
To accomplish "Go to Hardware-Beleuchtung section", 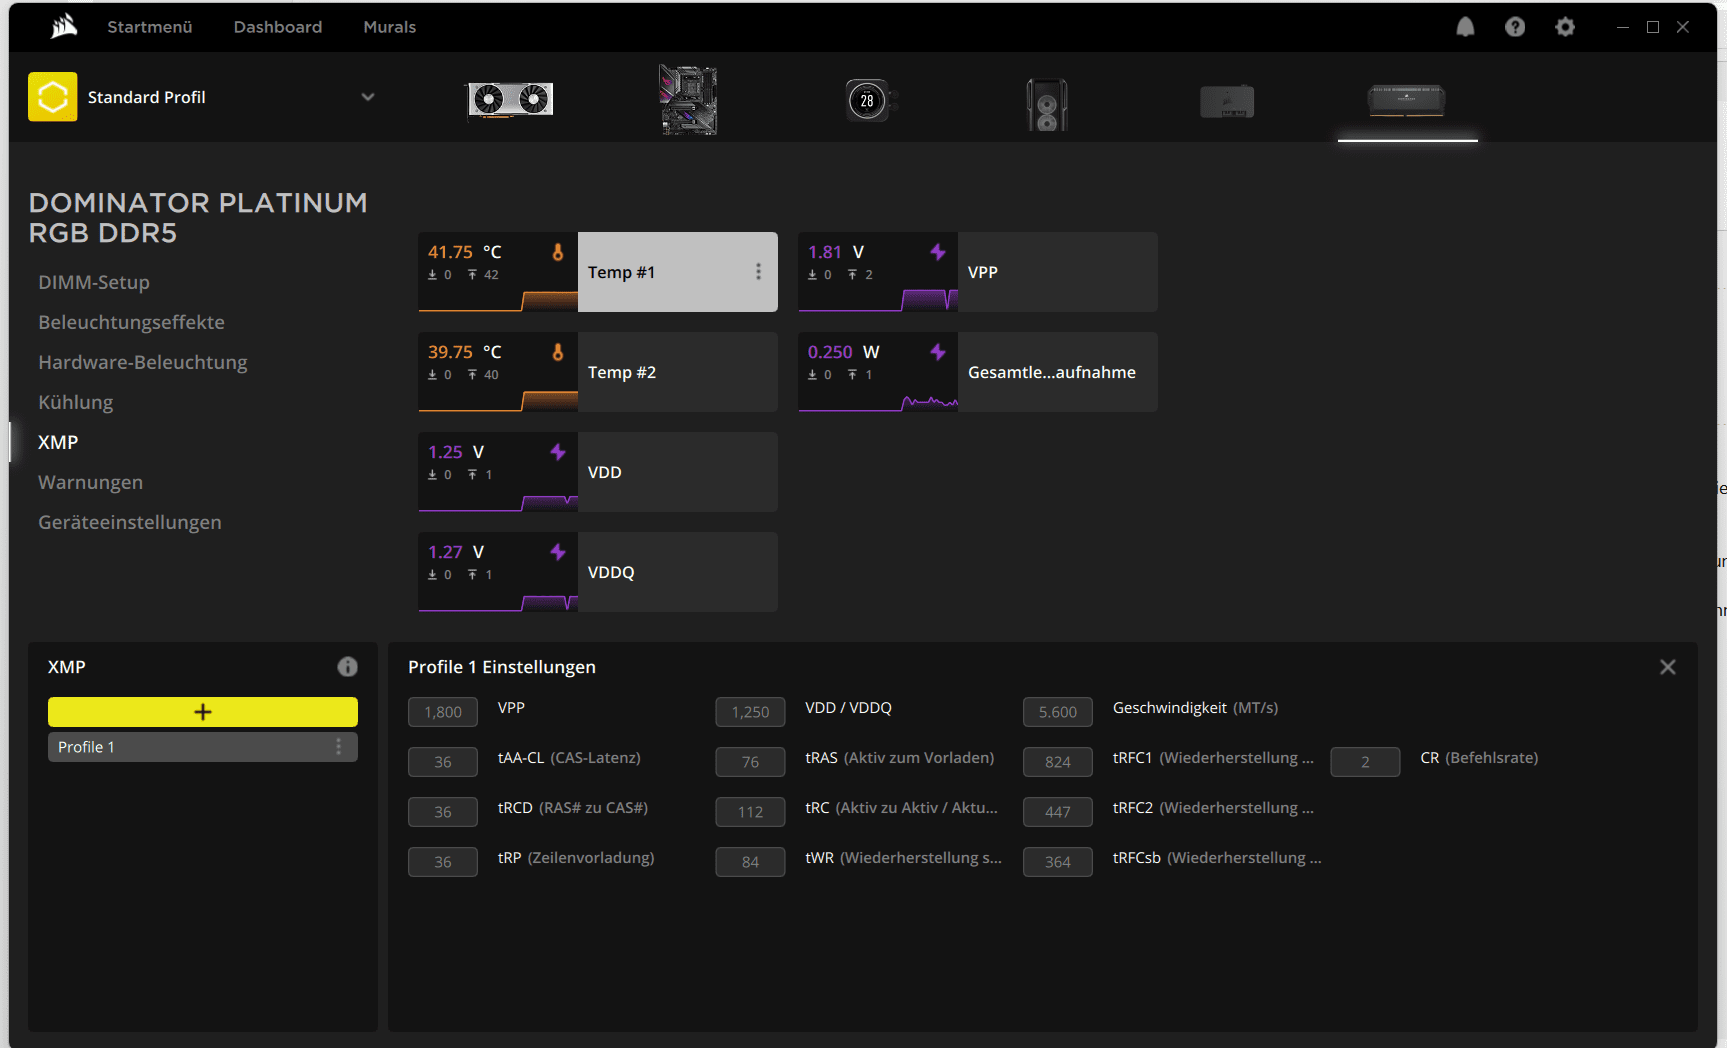I will [143, 362].
